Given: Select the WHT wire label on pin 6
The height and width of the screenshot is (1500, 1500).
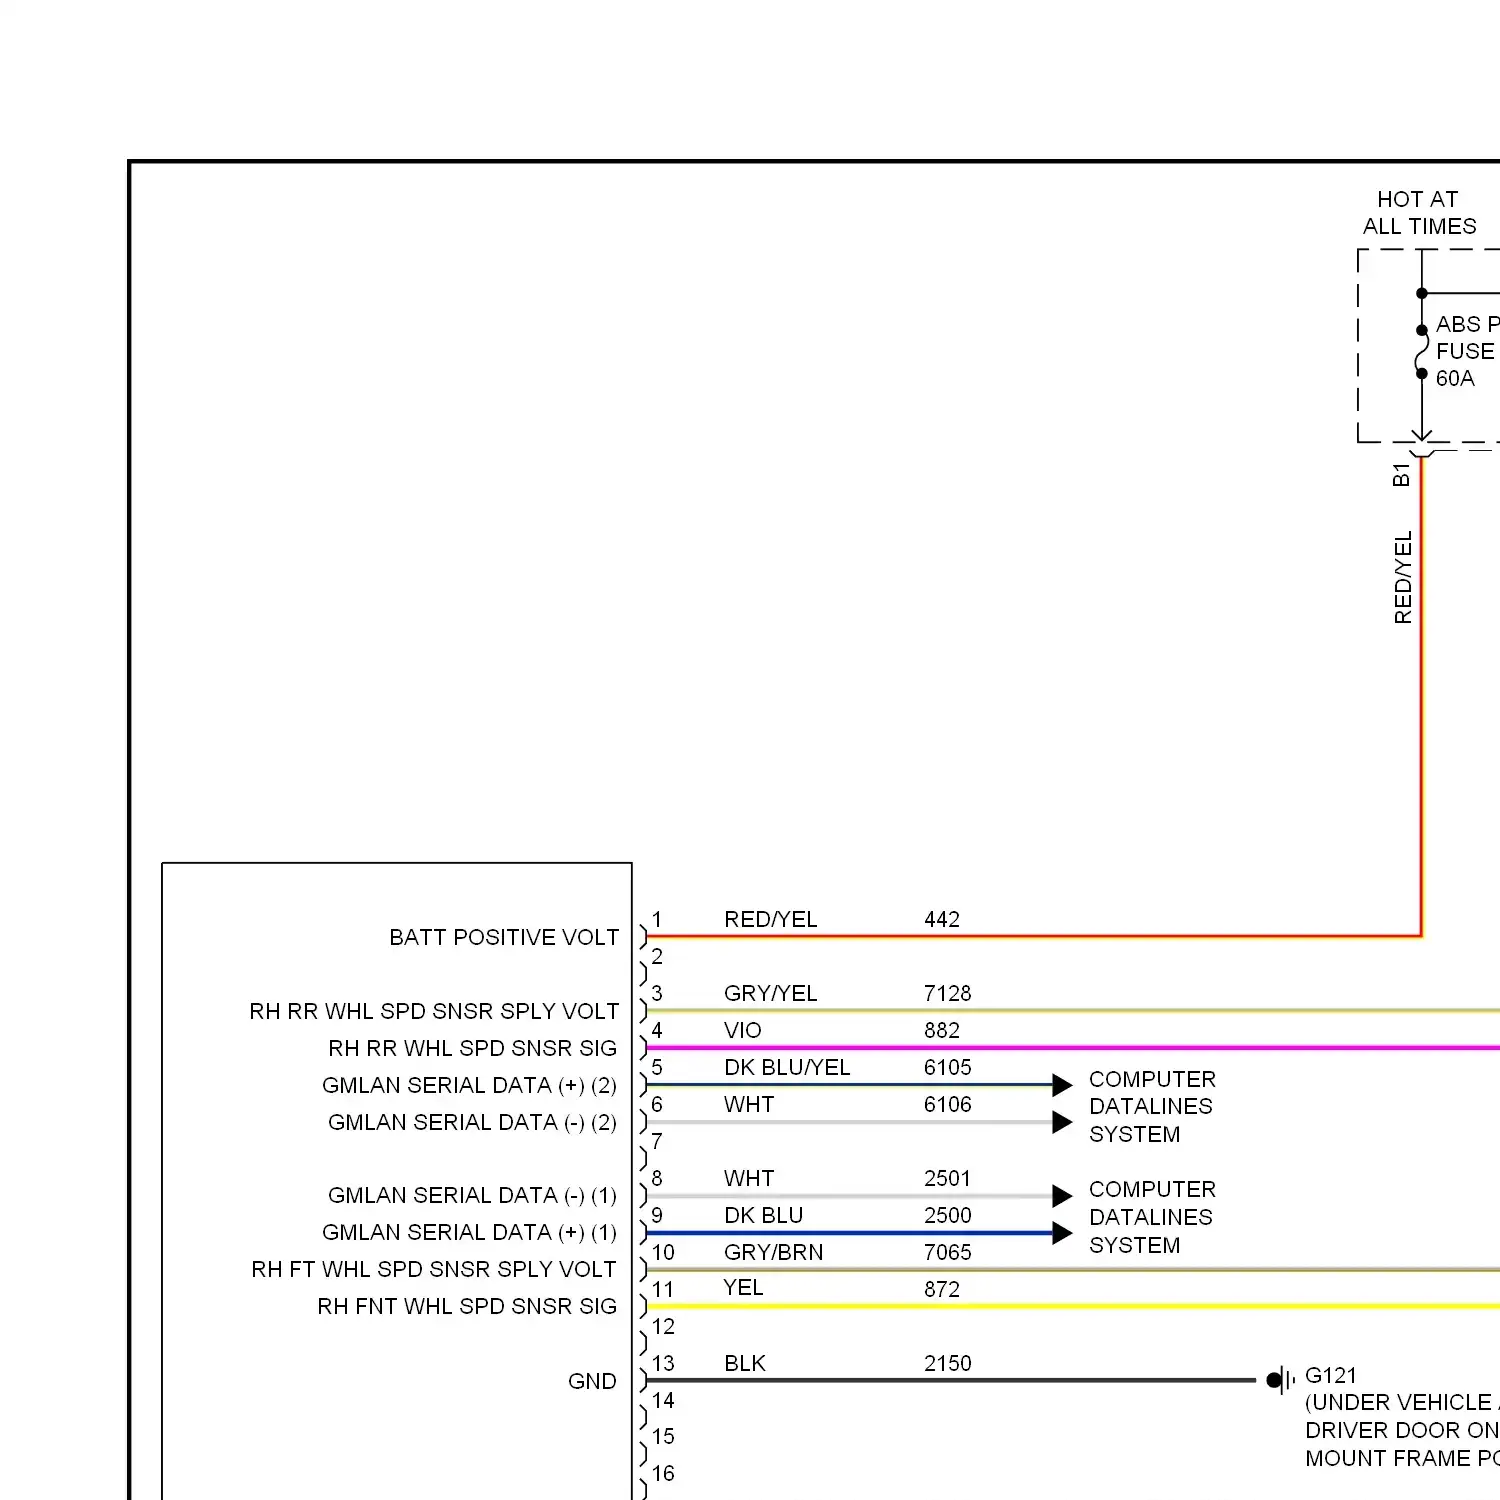Looking at the screenshot, I should click(x=749, y=1104).
